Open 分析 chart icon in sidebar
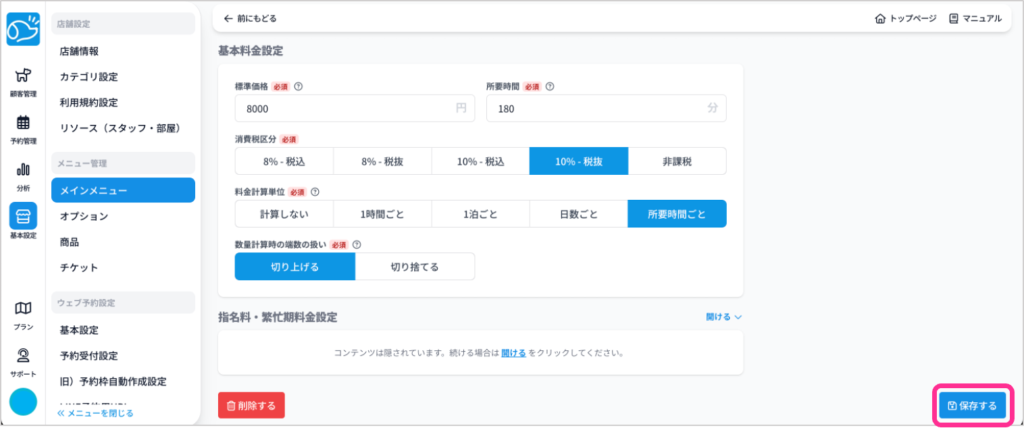The image size is (1024, 428). 22,175
